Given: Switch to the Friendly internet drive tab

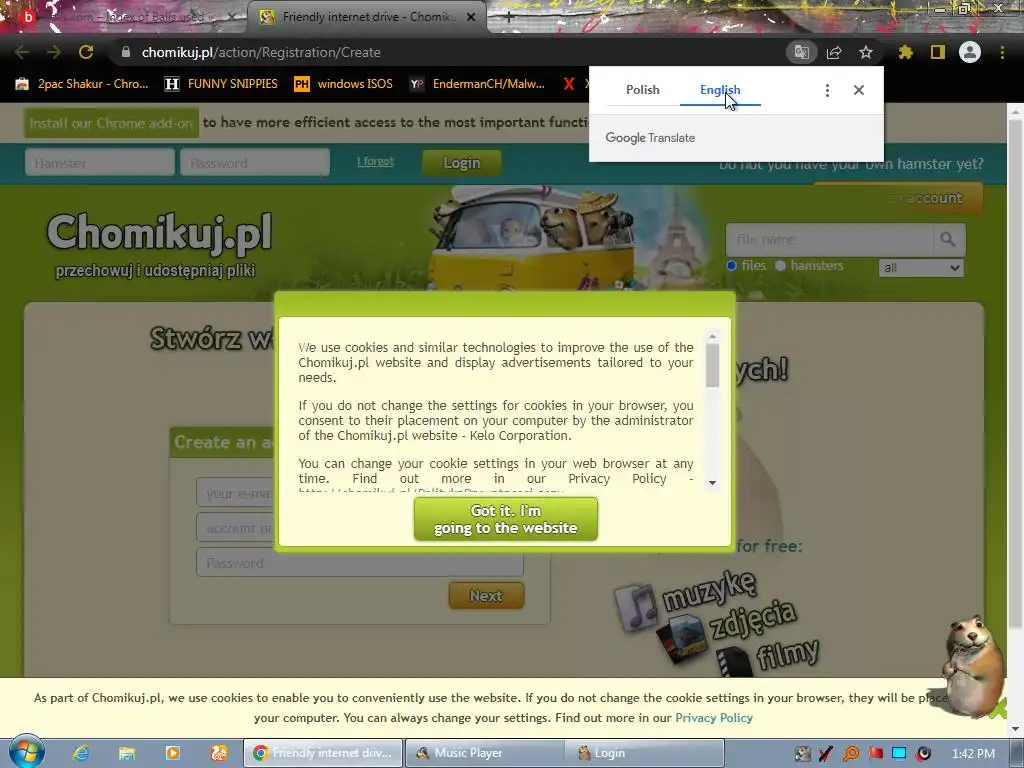Looking at the screenshot, I should tap(366, 17).
